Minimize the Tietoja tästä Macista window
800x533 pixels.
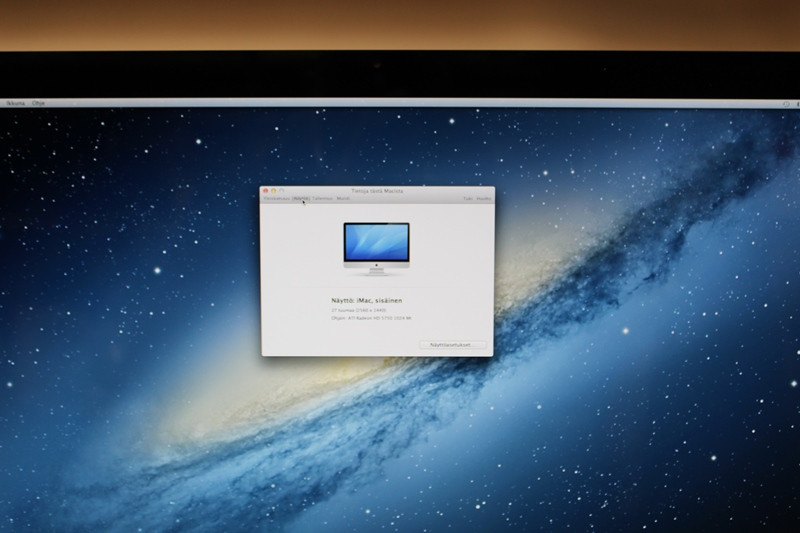point(273,191)
